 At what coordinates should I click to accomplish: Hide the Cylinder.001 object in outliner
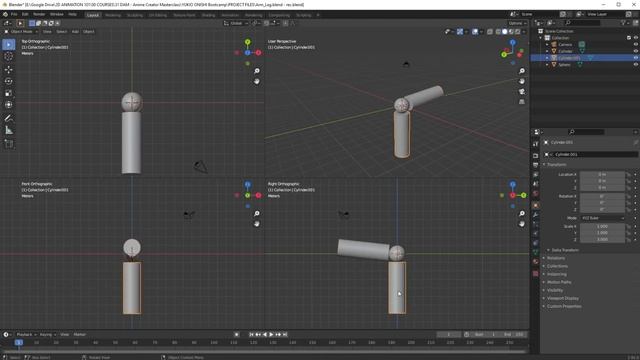click(x=636, y=58)
